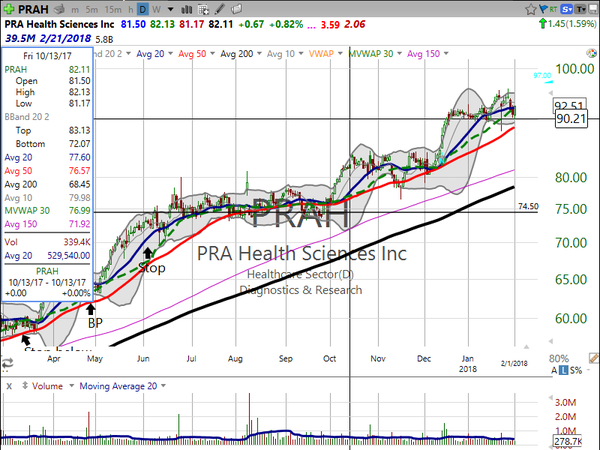
Task: Click the black up arrow above Stop
Action: coord(148,253)
